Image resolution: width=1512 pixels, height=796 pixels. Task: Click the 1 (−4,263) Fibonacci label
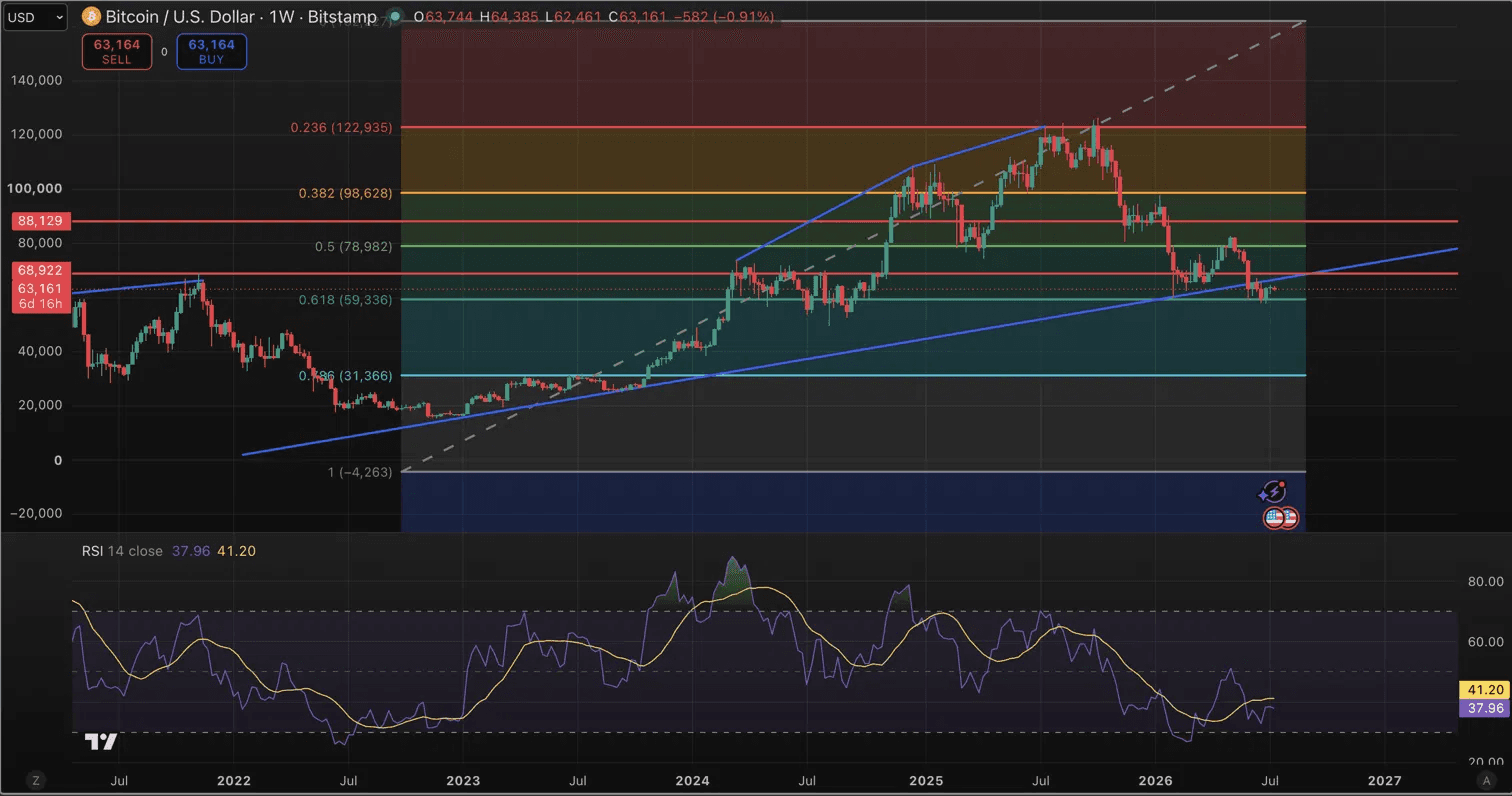click(x=360, y=471)
